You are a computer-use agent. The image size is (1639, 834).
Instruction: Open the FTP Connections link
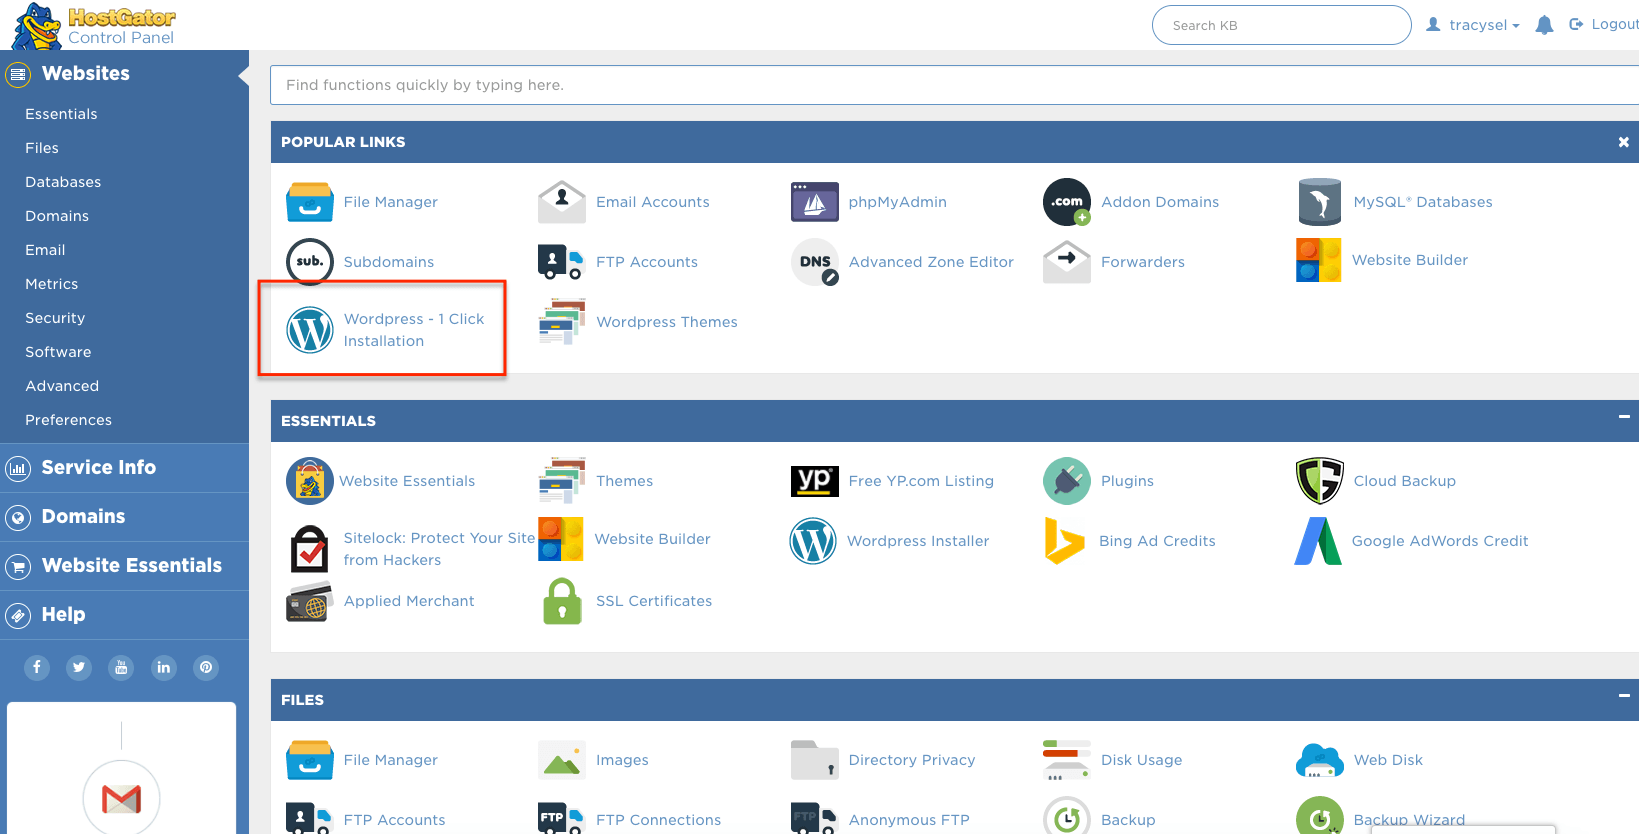click(658, 820)
